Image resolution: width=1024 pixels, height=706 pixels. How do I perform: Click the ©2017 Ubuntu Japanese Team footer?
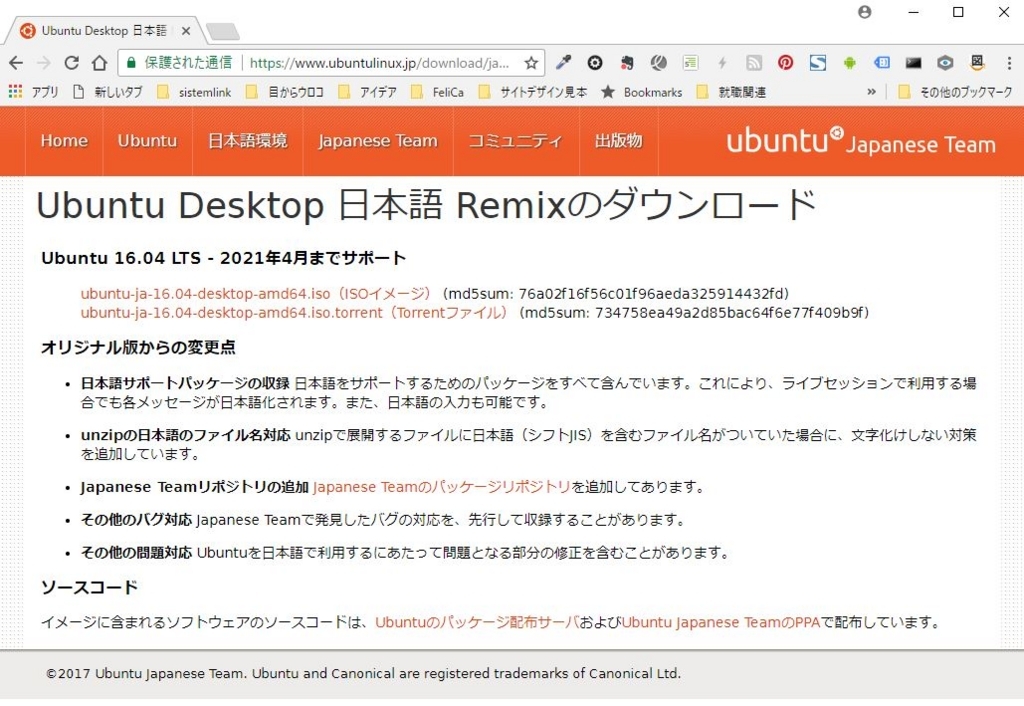pyautogui.click(x=363, y=673)
